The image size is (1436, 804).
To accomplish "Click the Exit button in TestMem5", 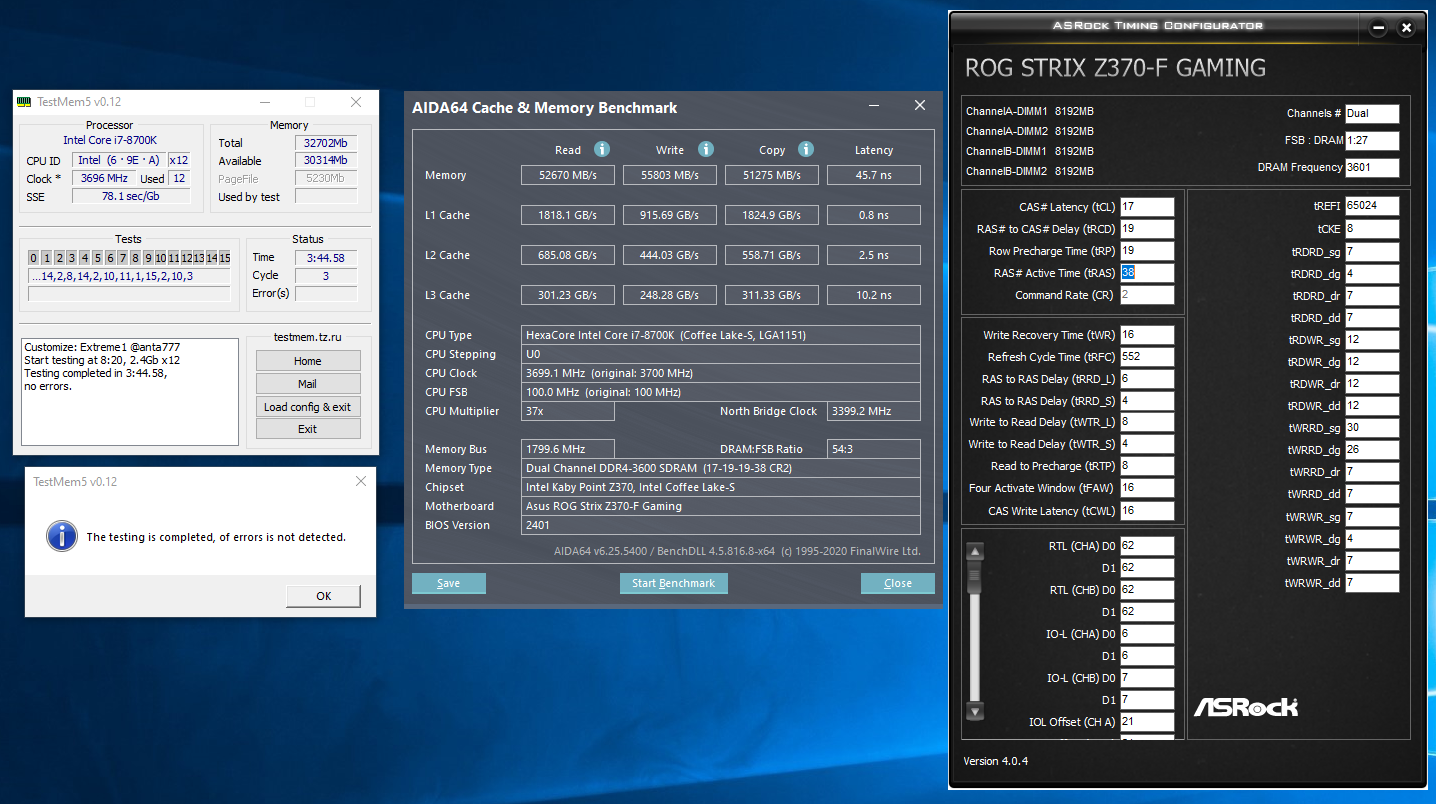I will pos(308,429).
